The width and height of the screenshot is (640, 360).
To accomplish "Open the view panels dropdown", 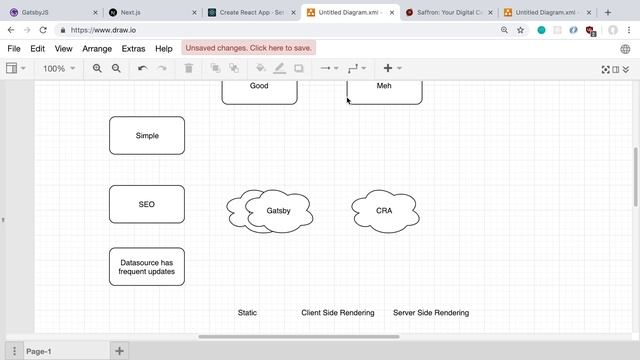I will coord(16,68).
